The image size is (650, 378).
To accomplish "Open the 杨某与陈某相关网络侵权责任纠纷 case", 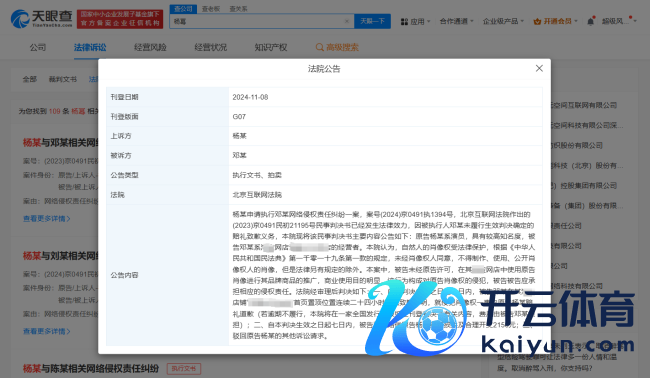I will click(x=91, y=368).
